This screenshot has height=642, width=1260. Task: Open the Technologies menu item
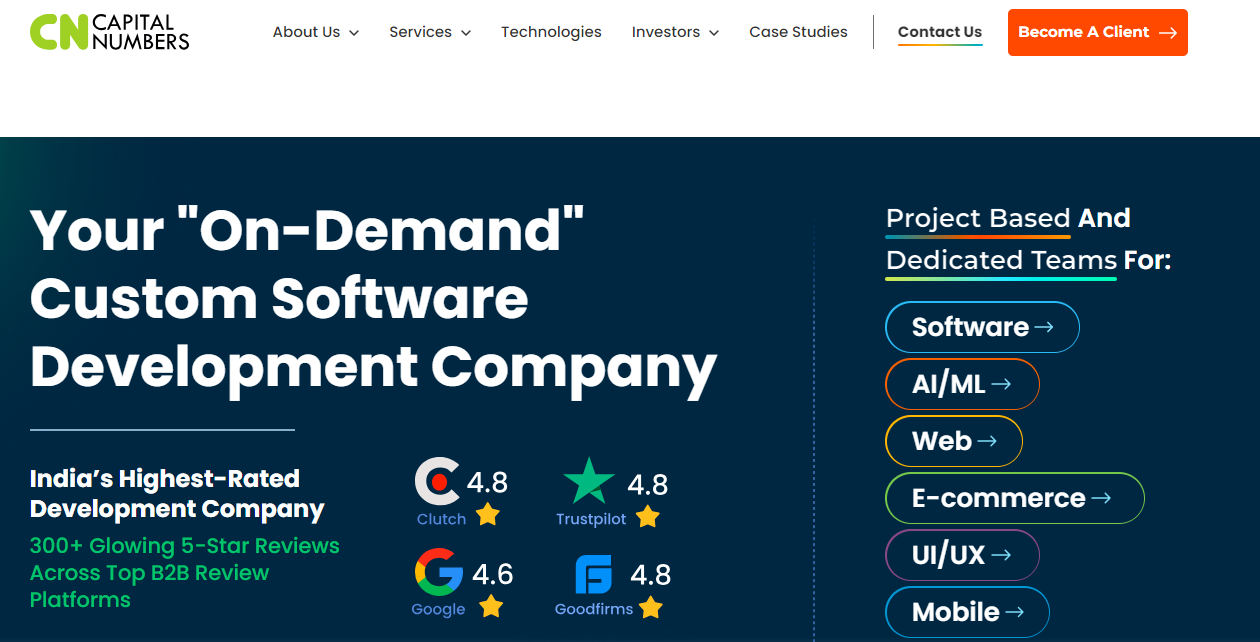point(551,32)
